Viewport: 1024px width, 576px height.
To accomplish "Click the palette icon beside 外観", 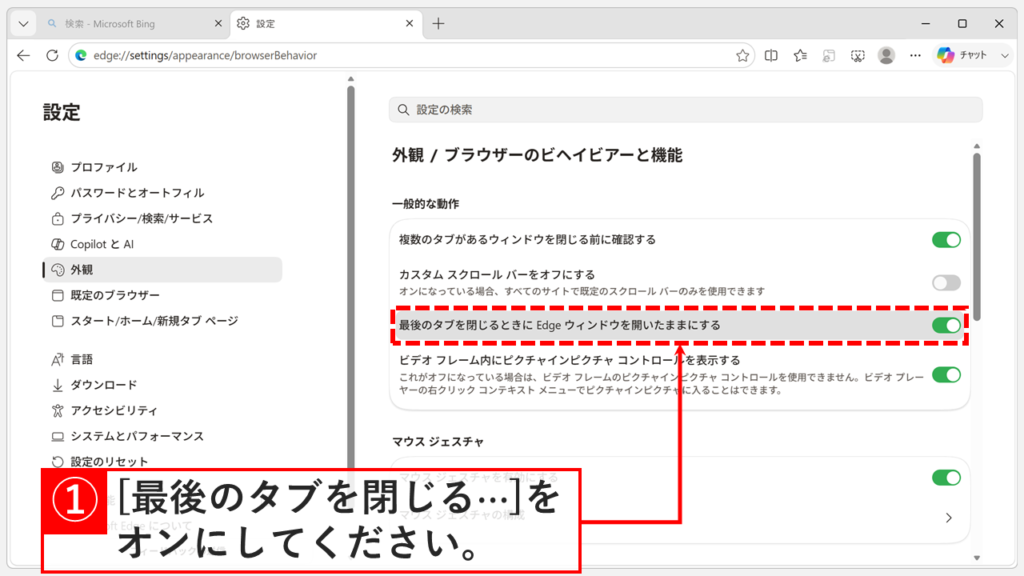I will coord(57,270).
